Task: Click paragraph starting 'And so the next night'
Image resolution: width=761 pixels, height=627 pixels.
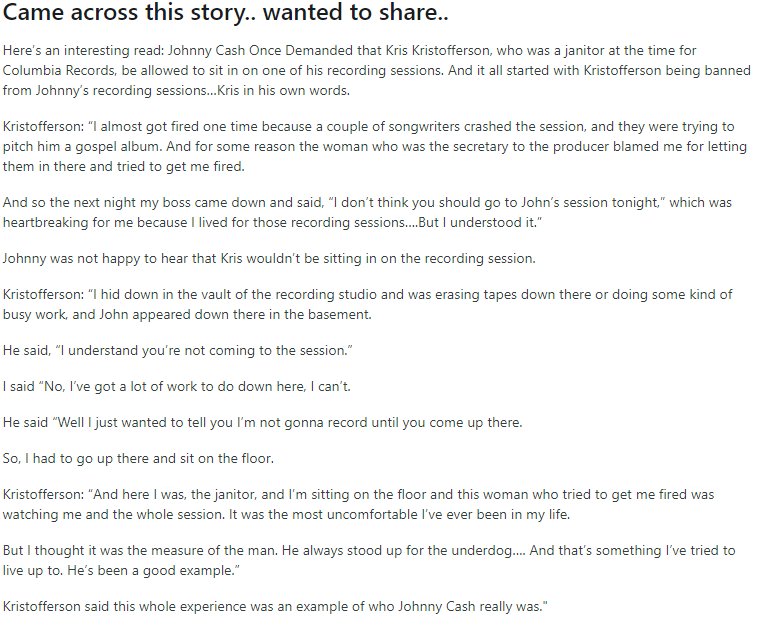Action: pos(367,213)
